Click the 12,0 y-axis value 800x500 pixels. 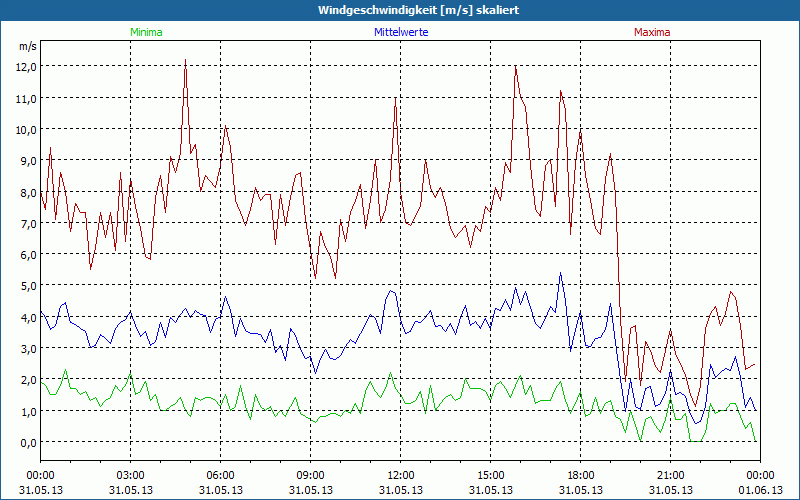(x=28, y=67)
